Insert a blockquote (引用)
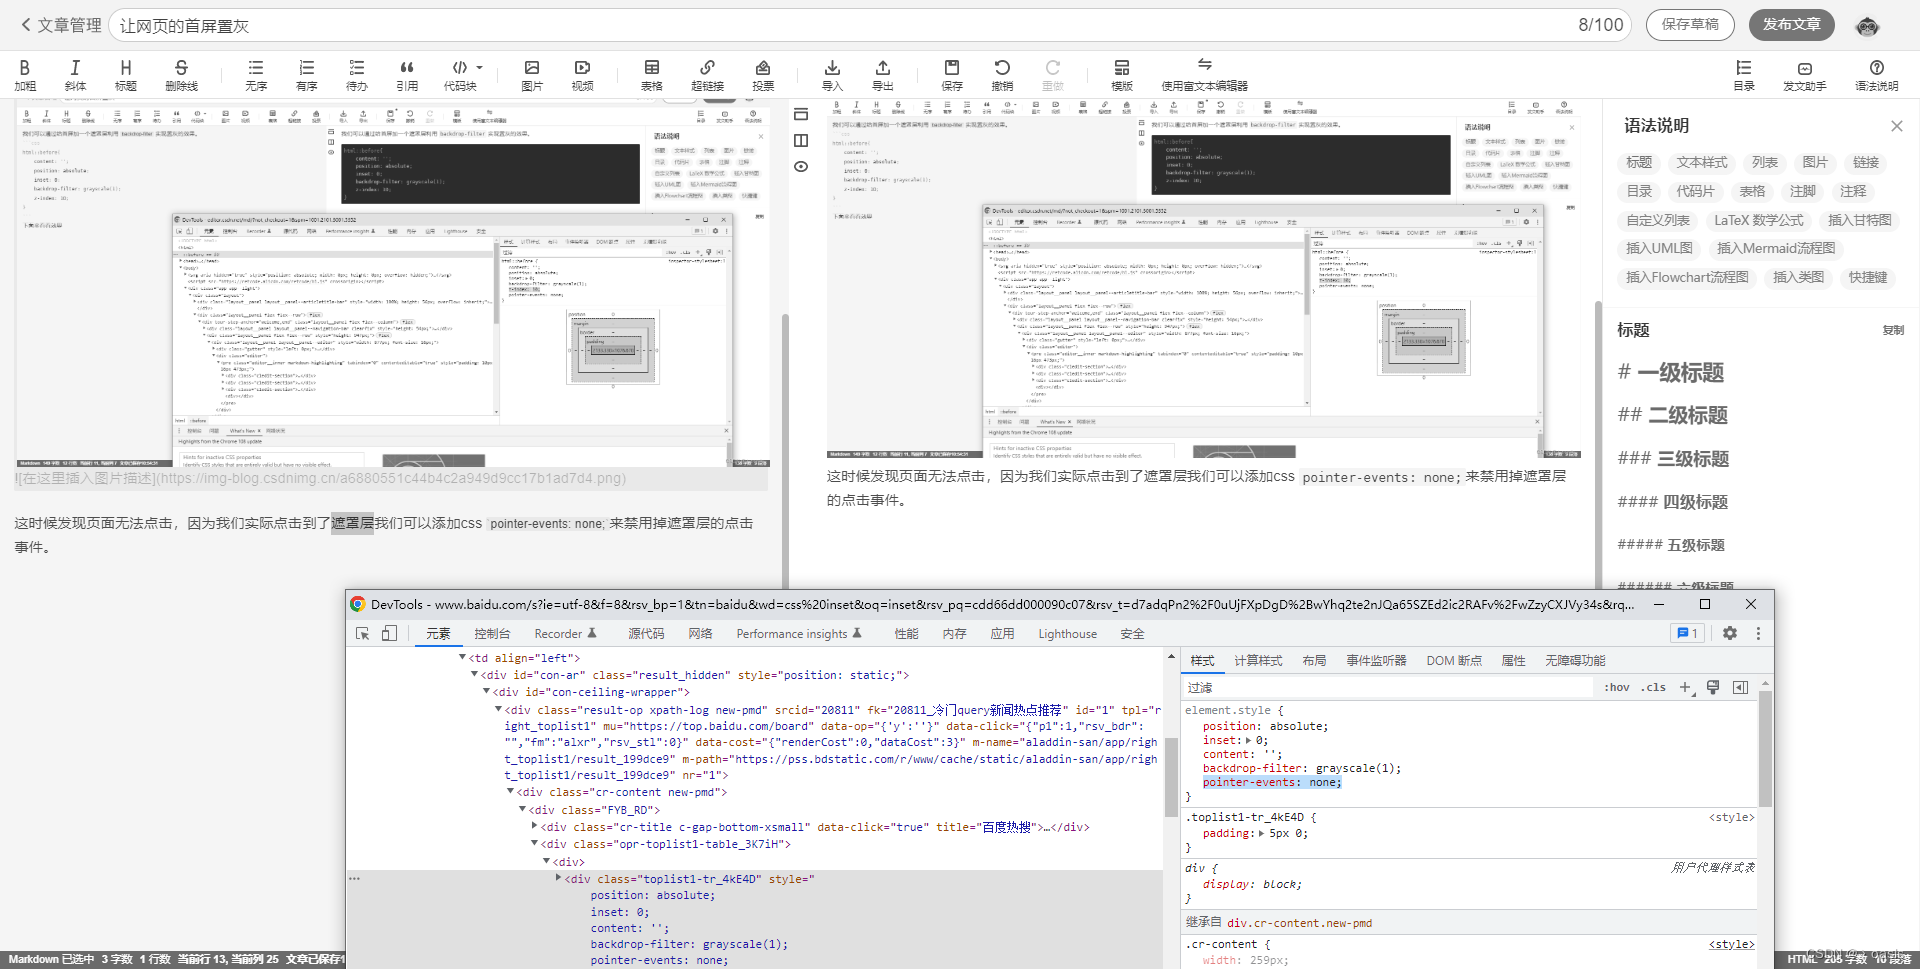Screen dimensions: 1920x969 point(407,75)
